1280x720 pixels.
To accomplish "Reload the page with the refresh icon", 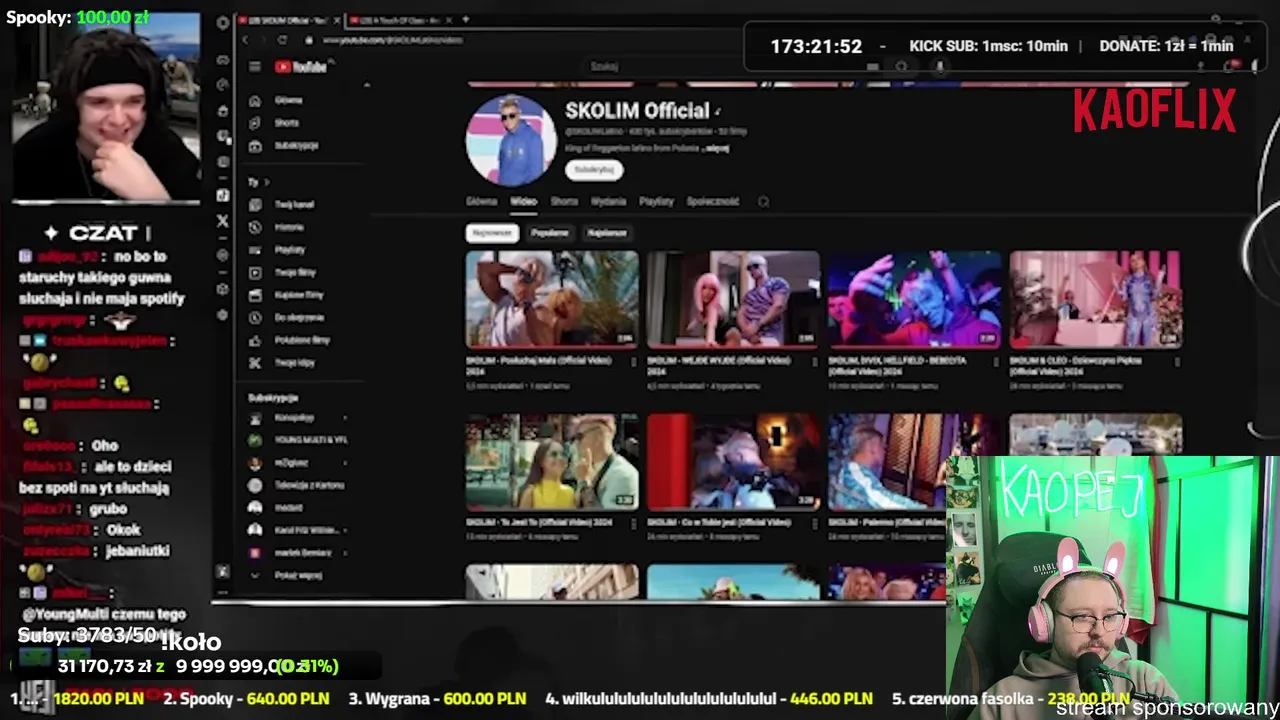I will (x=283, y=40).
